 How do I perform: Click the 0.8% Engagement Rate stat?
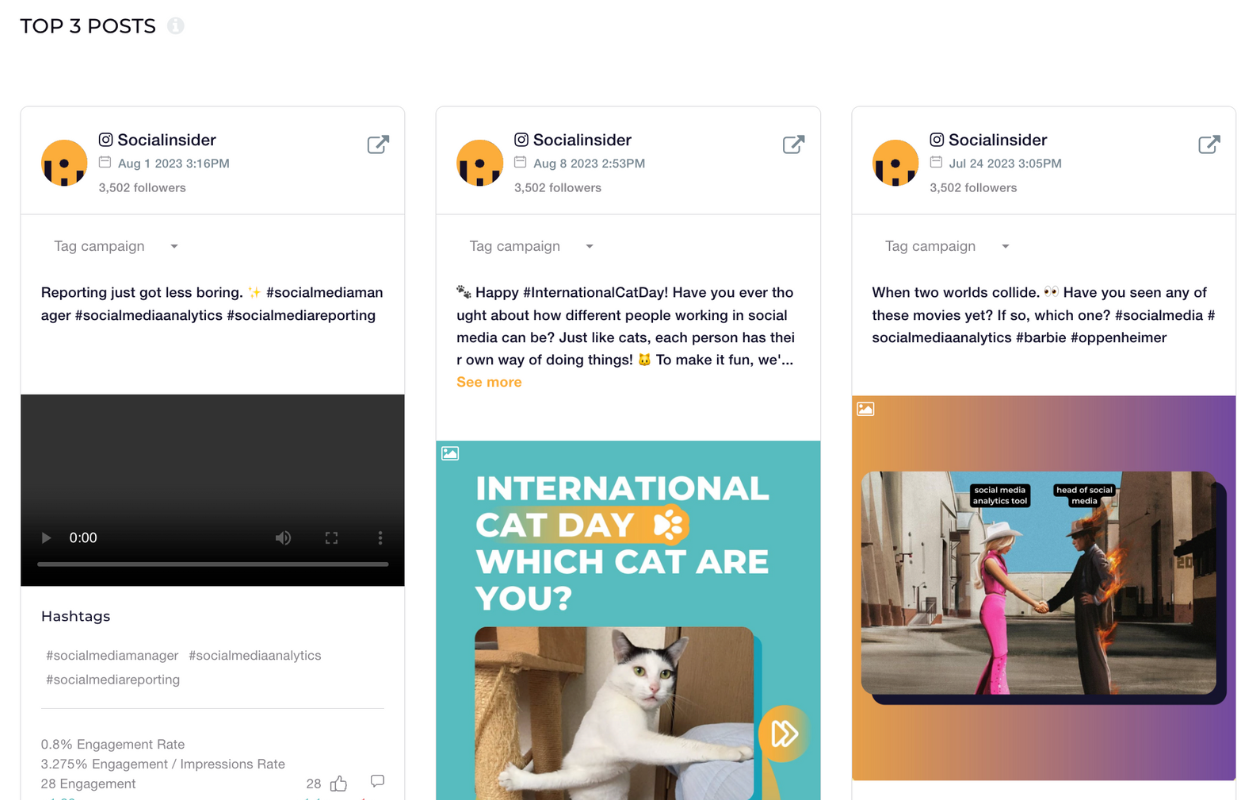coord(113,745)
